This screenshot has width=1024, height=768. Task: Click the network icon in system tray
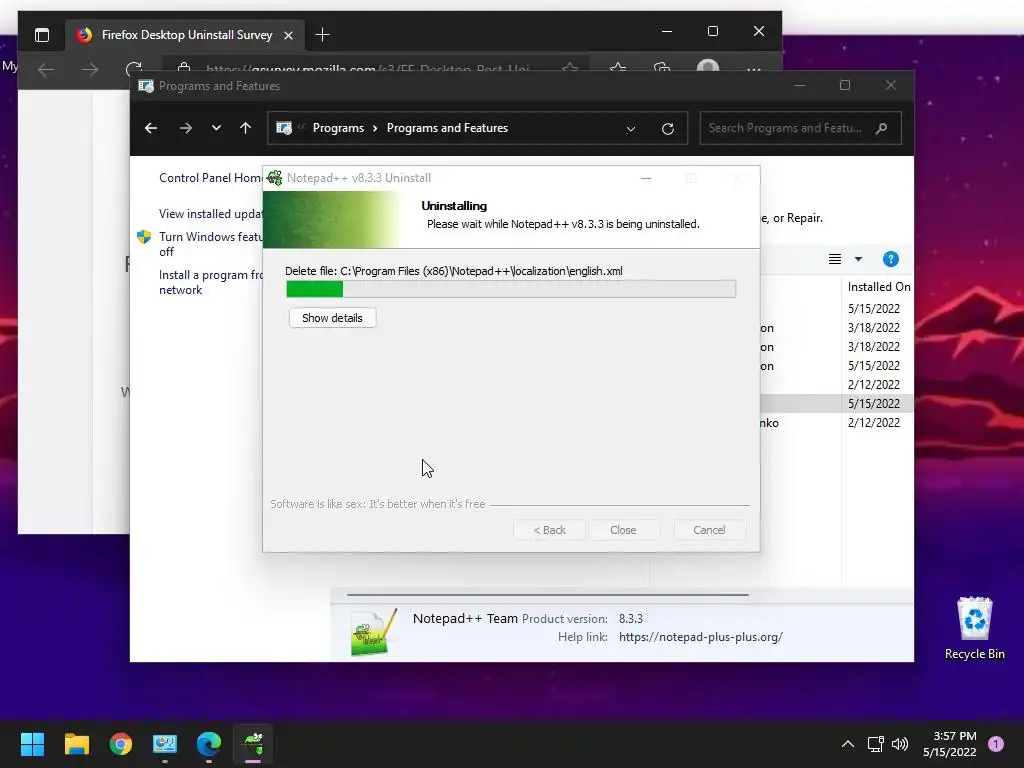click(875, 744)
